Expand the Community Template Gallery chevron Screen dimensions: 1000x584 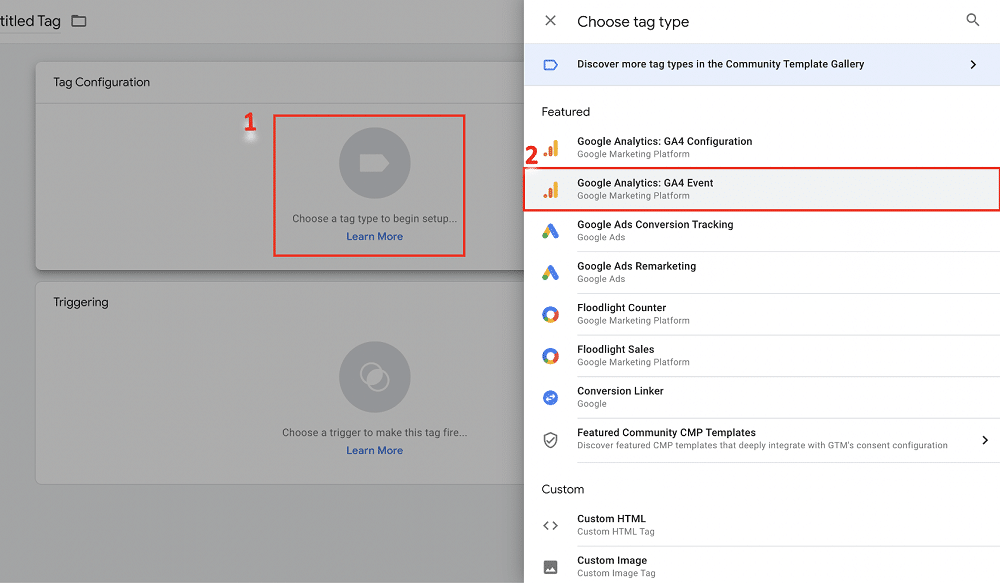click(x=971, y=63)
